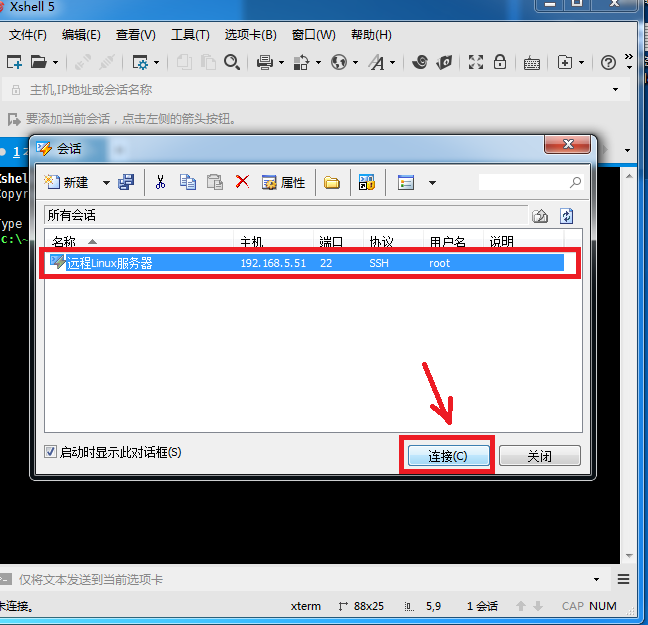The height and width of the screenshot is (625, 648).
Task: Click the Save session icon beside 新建
Action: [126, 182]
